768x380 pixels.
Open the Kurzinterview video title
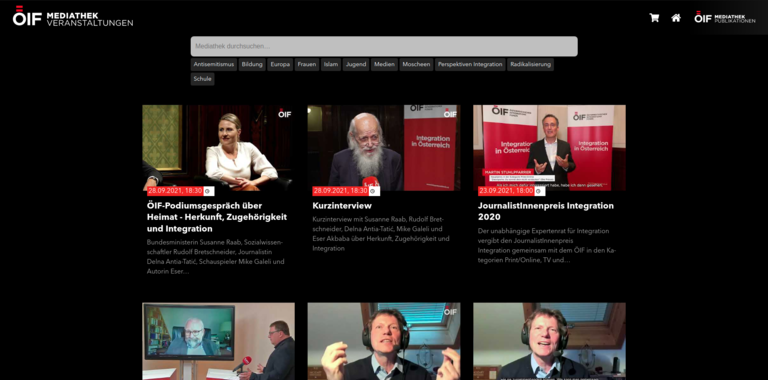tap(342, 206)
